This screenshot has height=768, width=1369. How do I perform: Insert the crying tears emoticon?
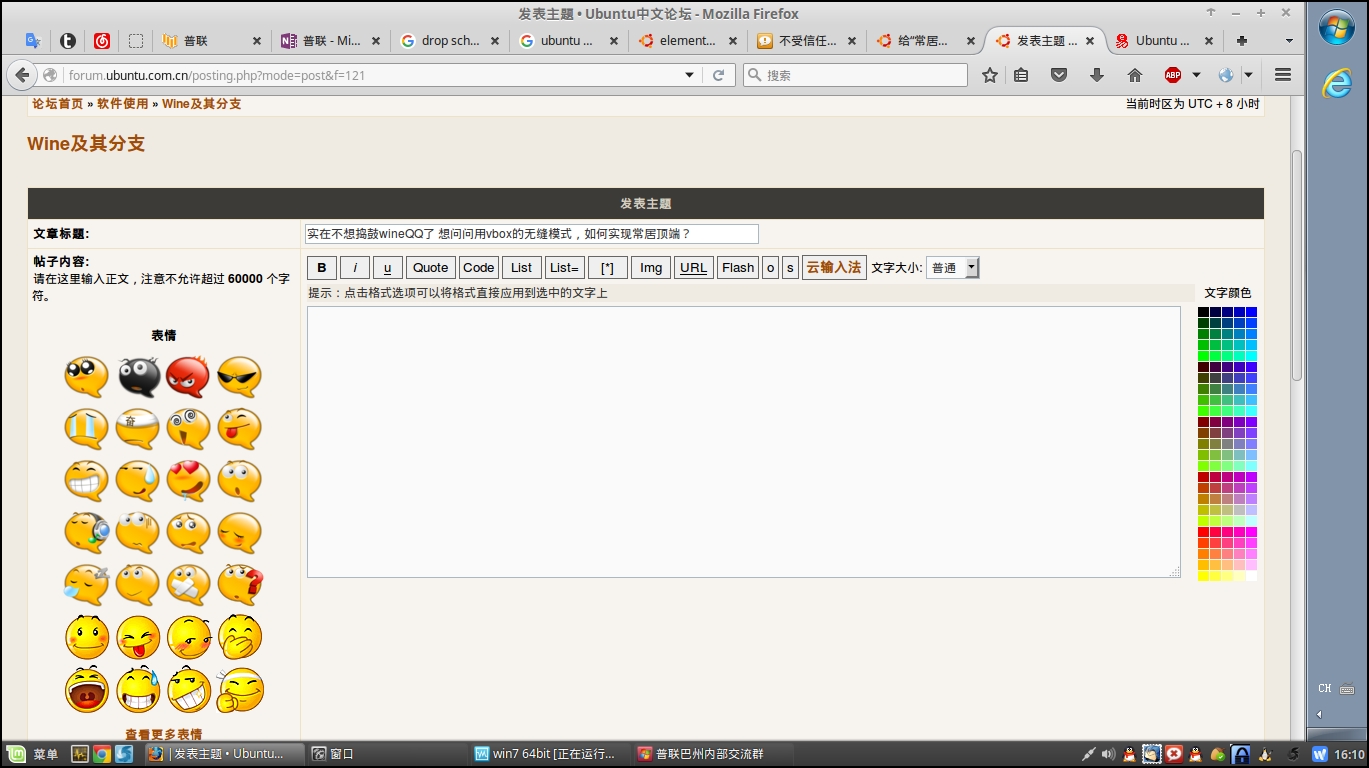(87, 429)
